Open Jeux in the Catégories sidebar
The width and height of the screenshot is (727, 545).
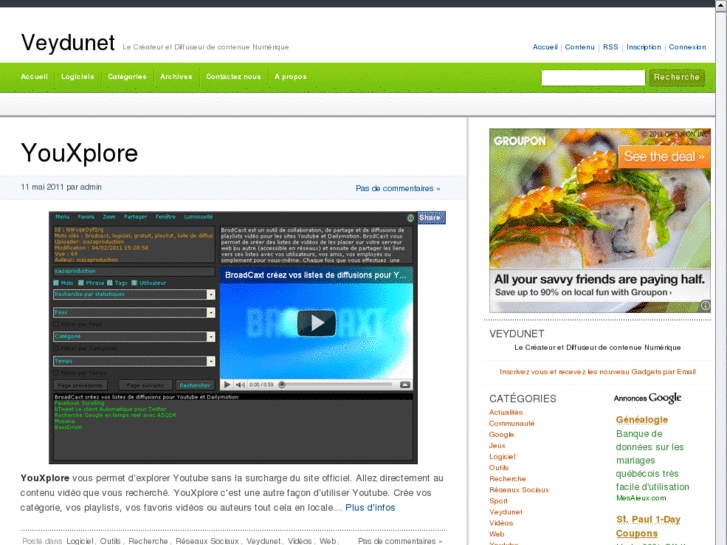pyautogui.click(x=497, y=445)
